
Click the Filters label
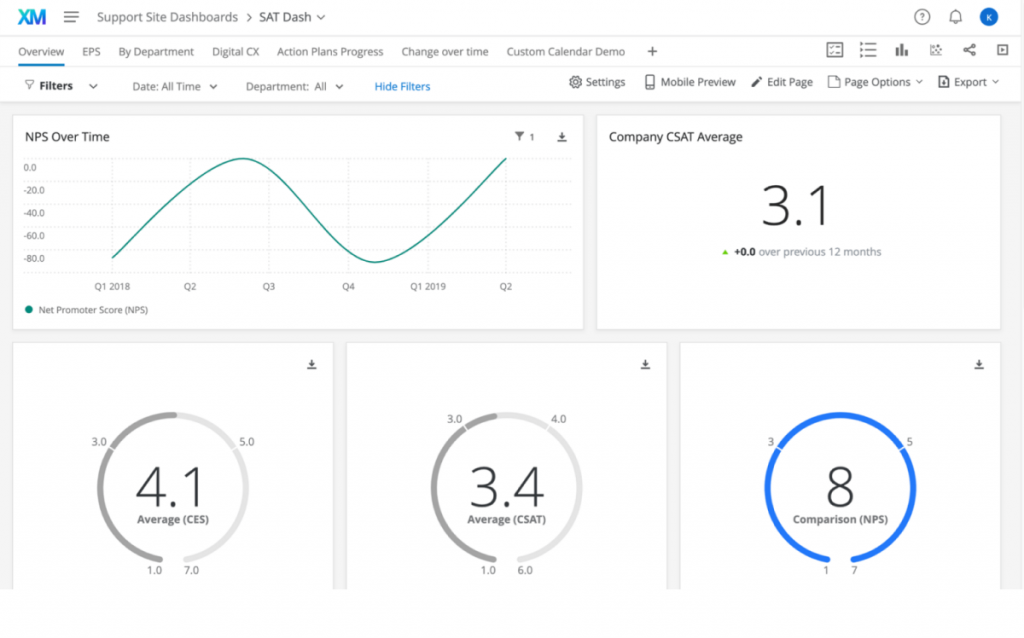[56, 86]
